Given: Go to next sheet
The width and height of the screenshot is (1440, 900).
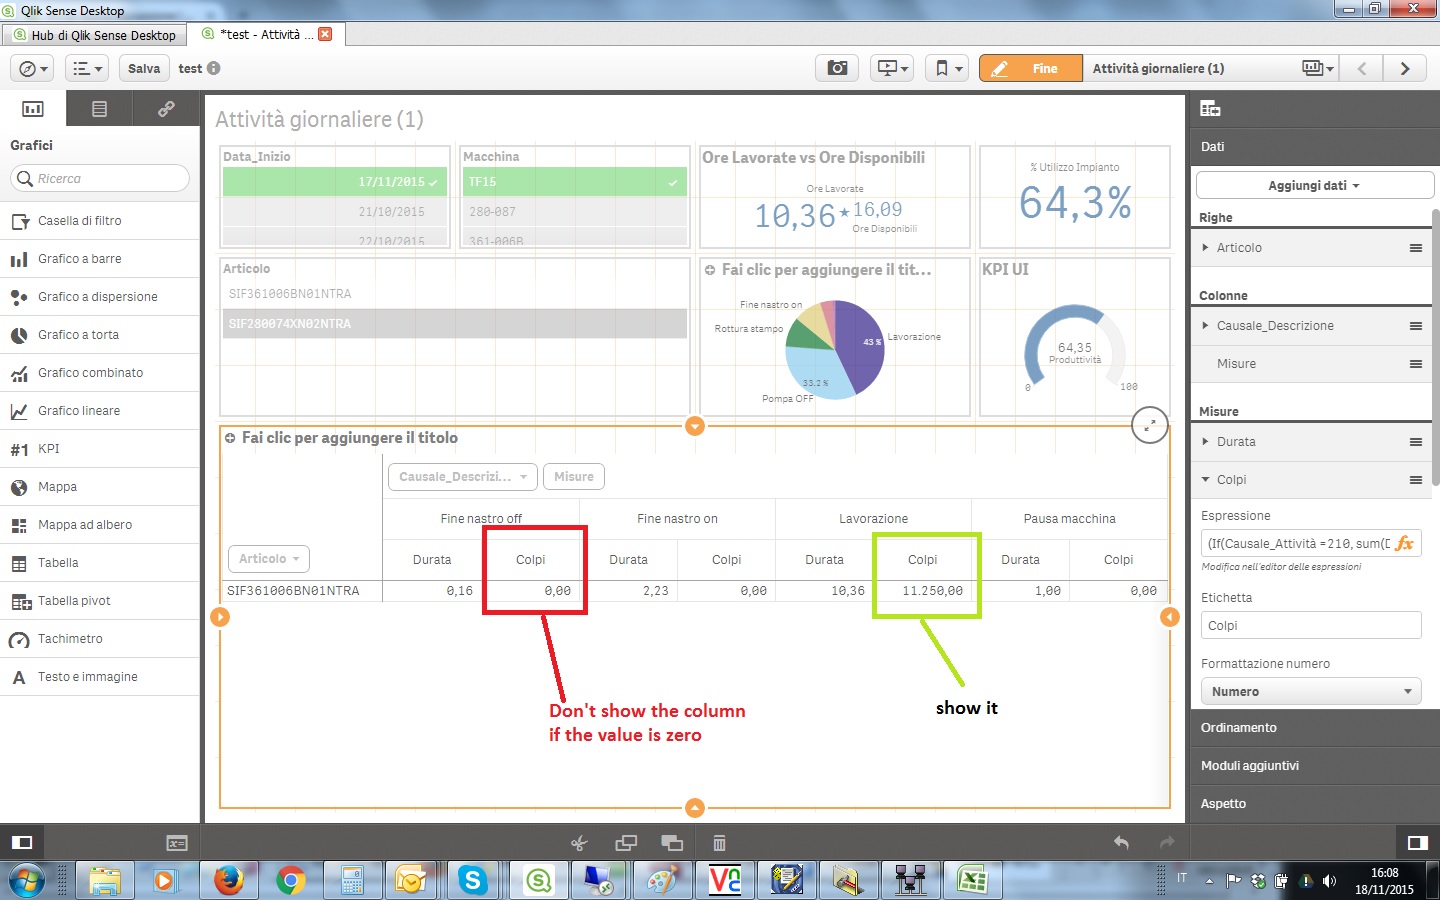Looking at the screenshot, I should (x=1405, y=68).
